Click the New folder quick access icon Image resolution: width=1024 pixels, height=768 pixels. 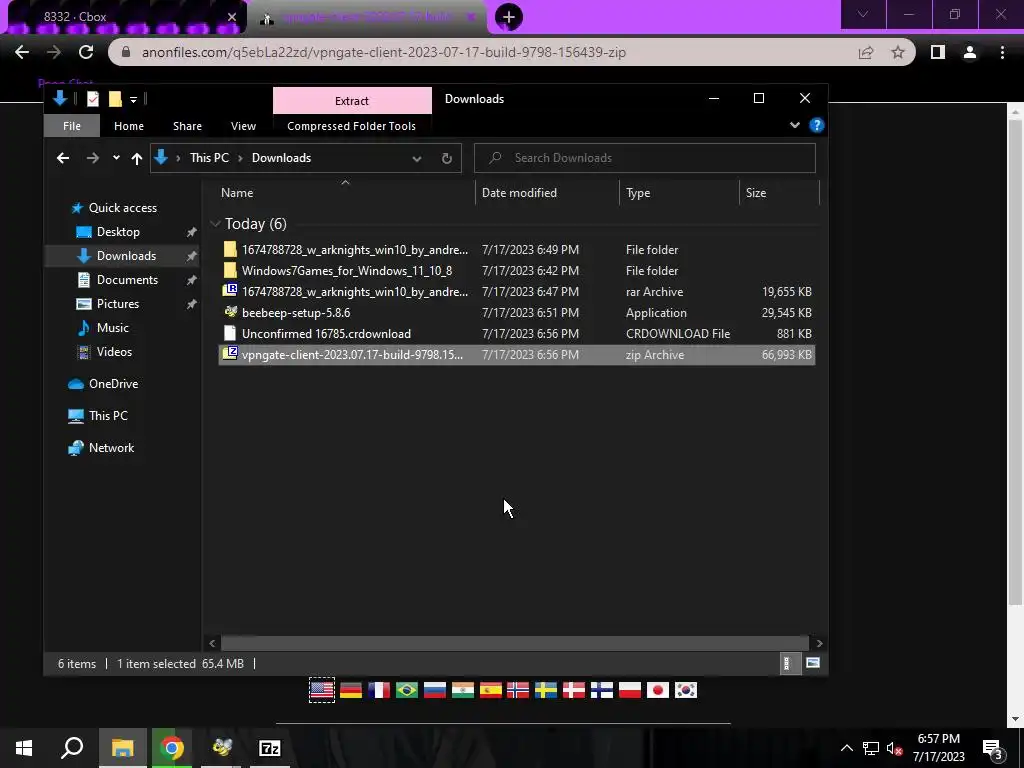pos(115,99)
